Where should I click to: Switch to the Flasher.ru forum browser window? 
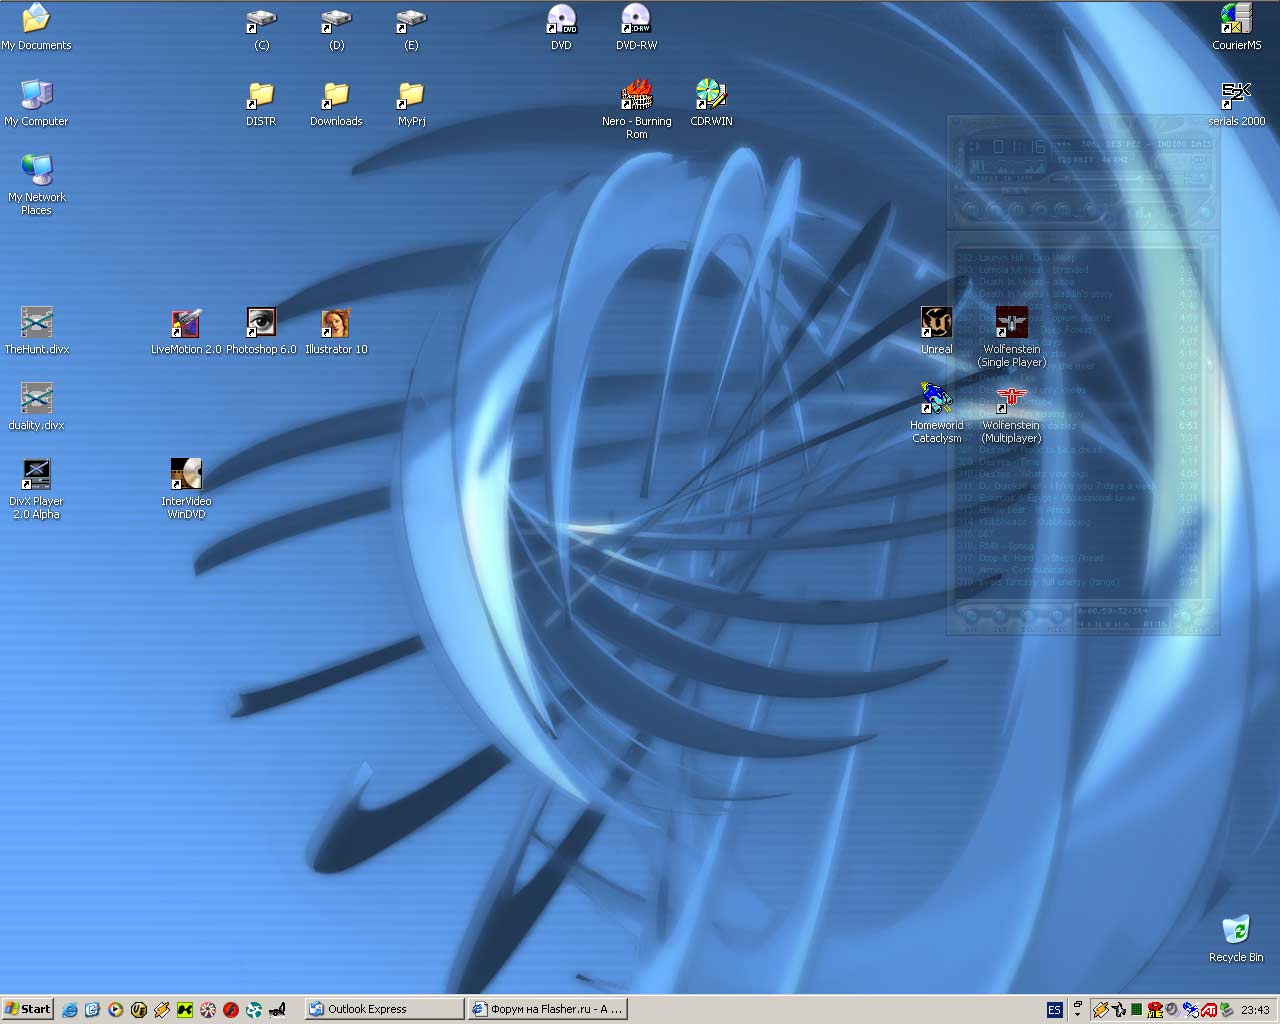(x=548, y=1009)
